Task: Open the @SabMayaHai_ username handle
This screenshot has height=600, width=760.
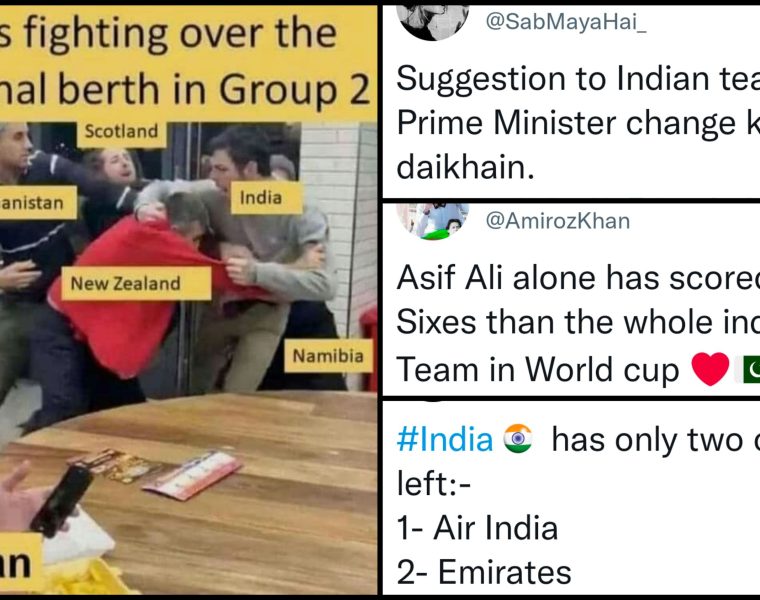Action: pos(566,22)
